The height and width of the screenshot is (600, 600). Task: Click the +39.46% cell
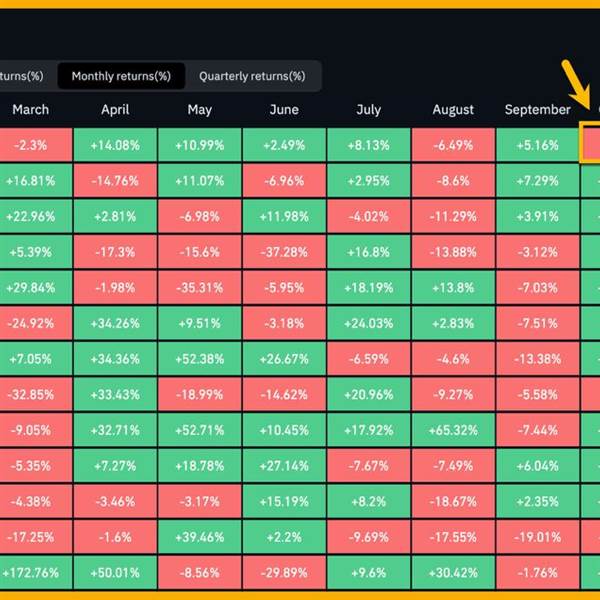tap(200, 536)
